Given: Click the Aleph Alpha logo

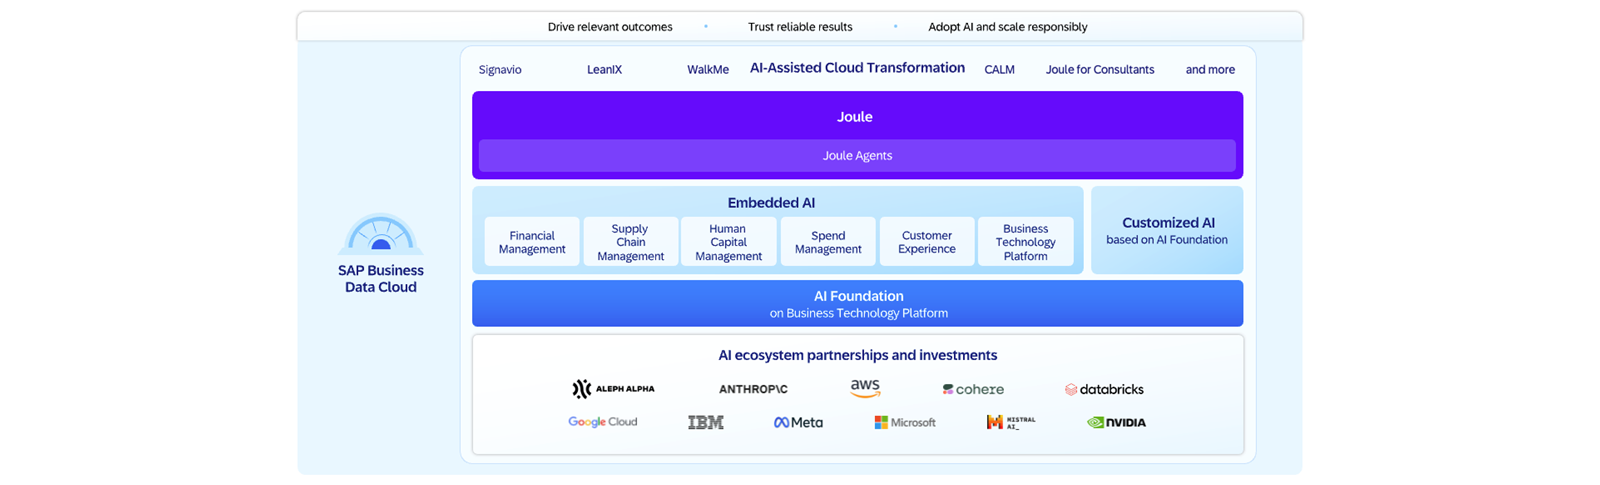Looking at the screenshot, I should click(613, 389).
